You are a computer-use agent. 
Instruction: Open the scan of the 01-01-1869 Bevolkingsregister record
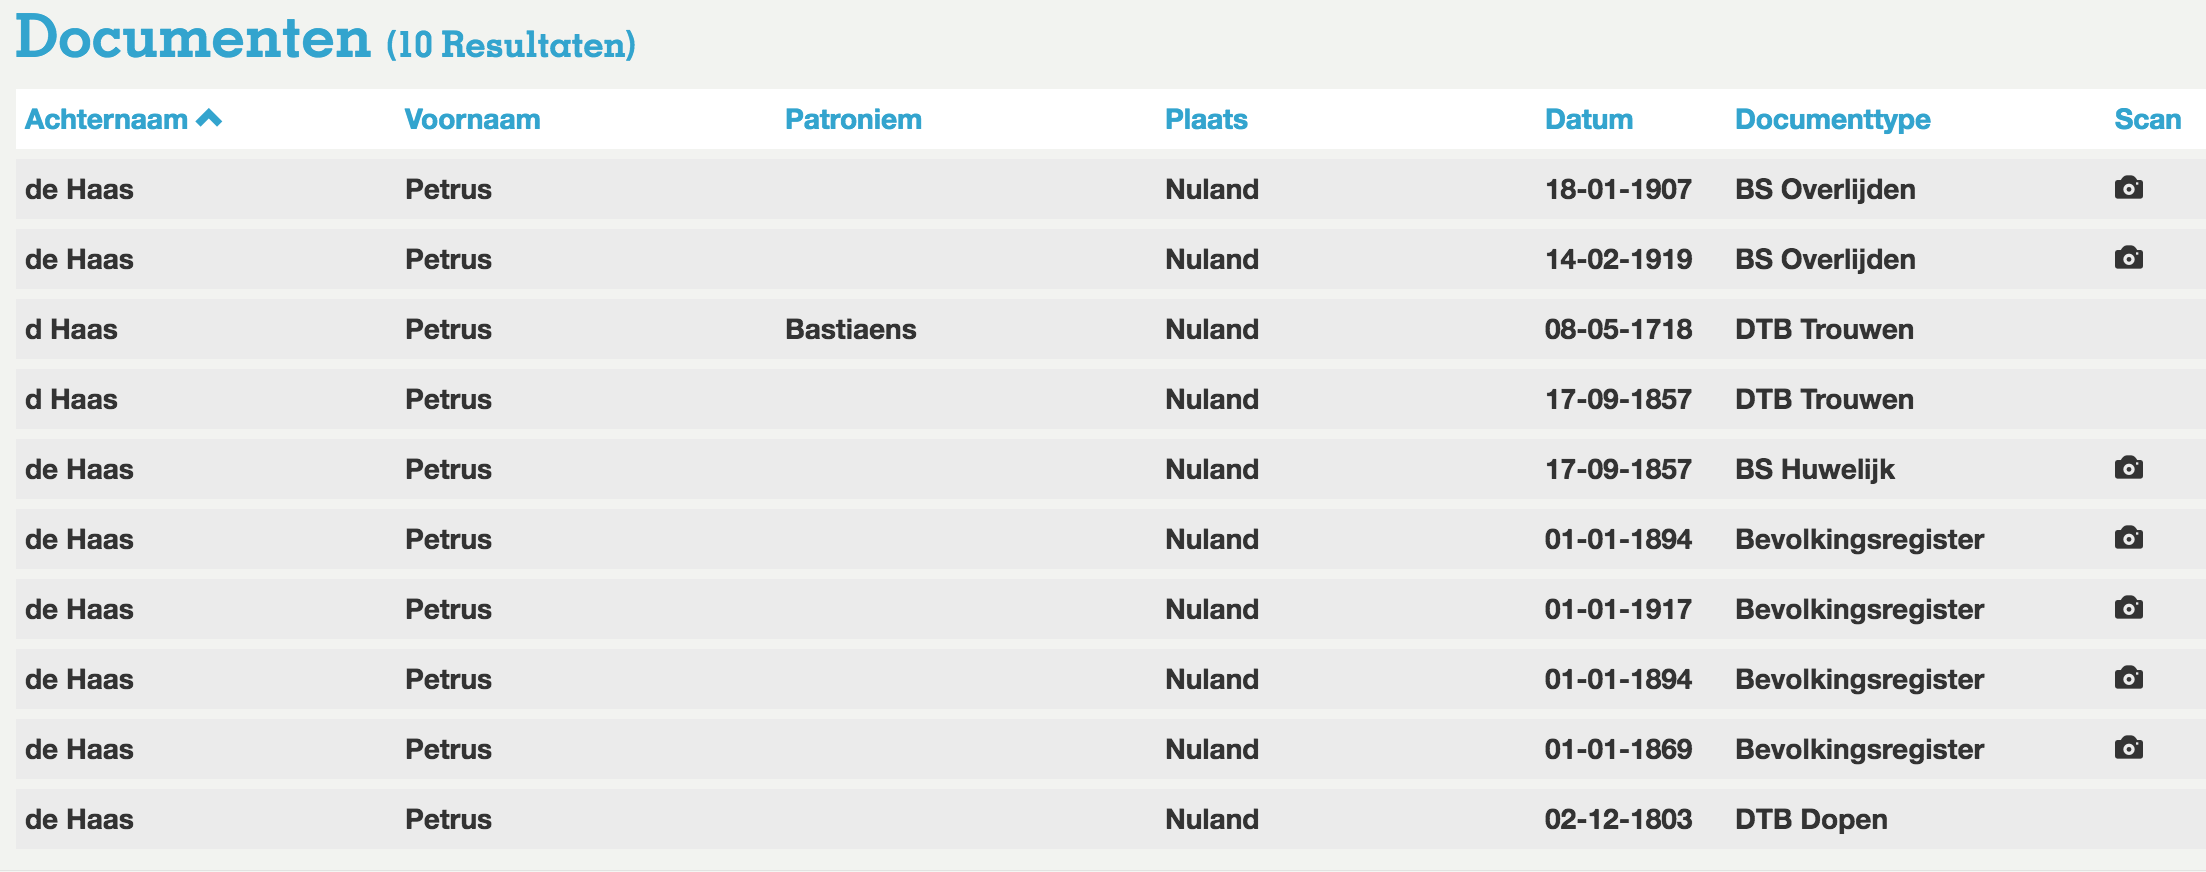tap(2129, 747)
